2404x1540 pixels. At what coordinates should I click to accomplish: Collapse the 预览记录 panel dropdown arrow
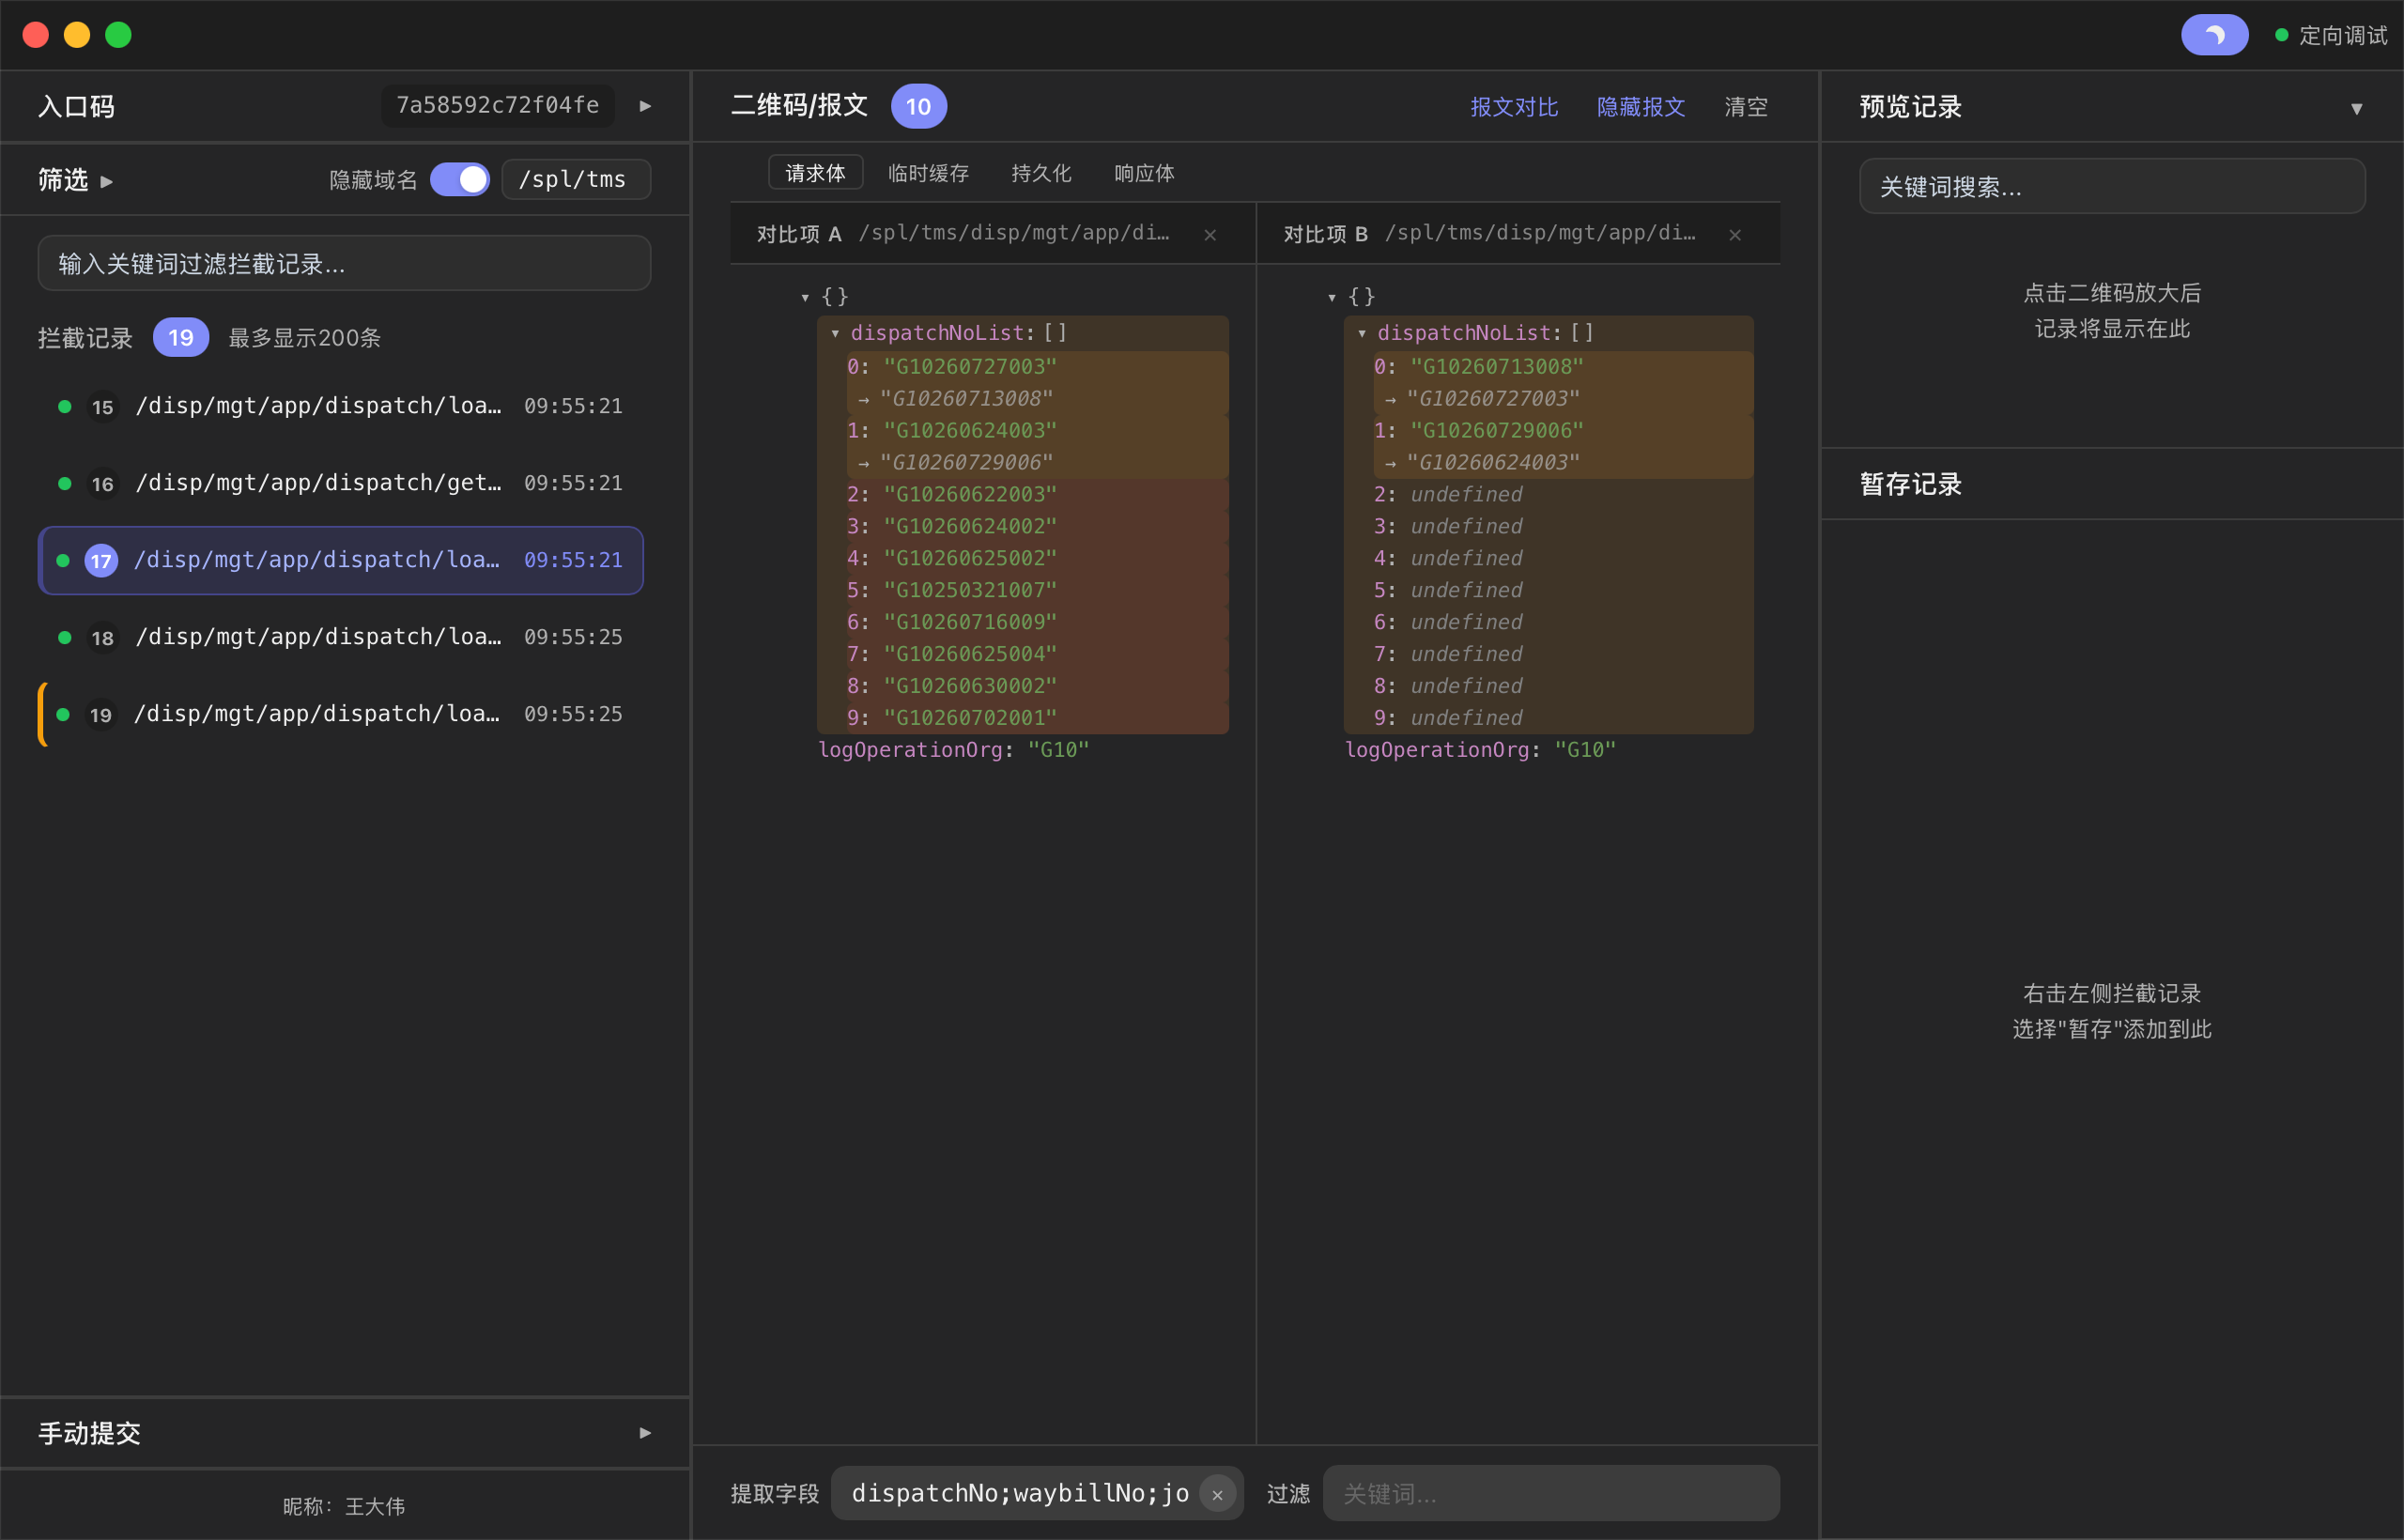[2357, 108]
